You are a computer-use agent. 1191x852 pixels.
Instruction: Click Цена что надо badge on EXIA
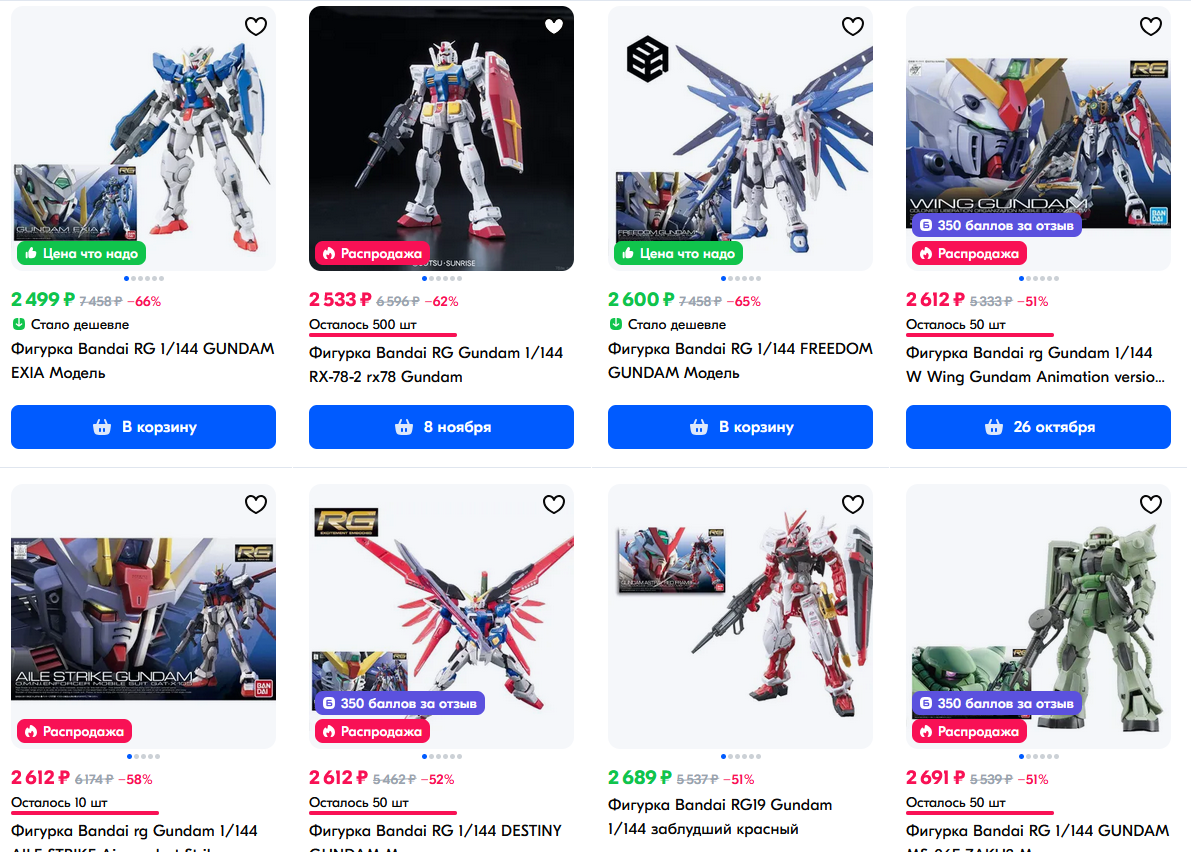[82, 254]
